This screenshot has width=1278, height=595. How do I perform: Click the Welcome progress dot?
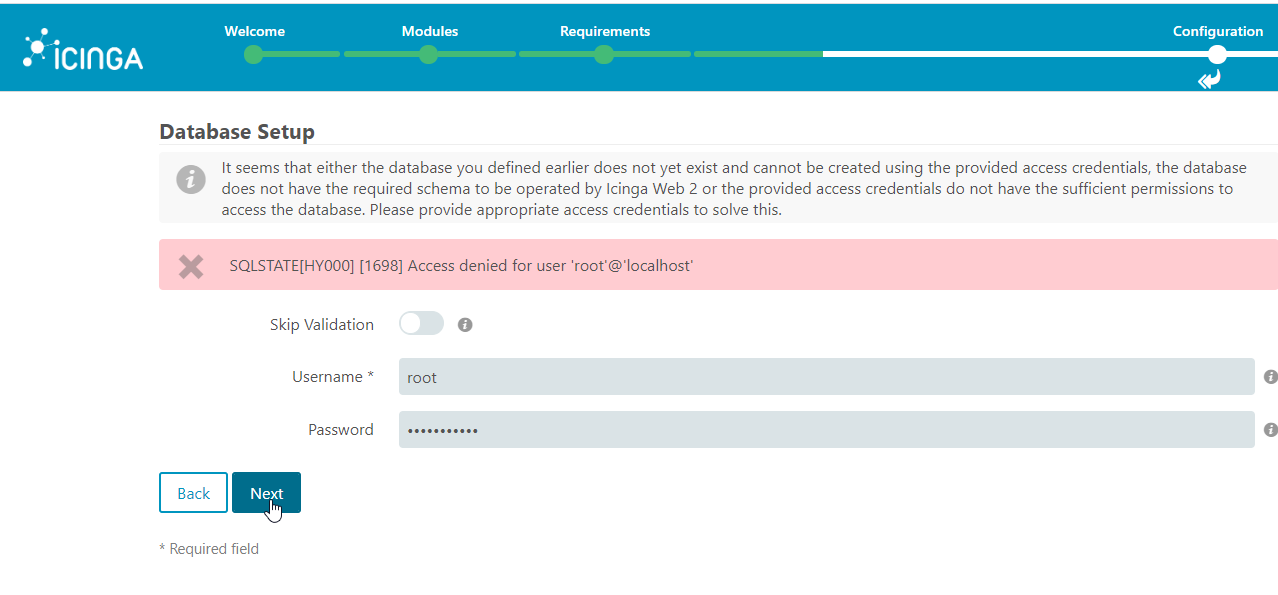pos(254,54)
